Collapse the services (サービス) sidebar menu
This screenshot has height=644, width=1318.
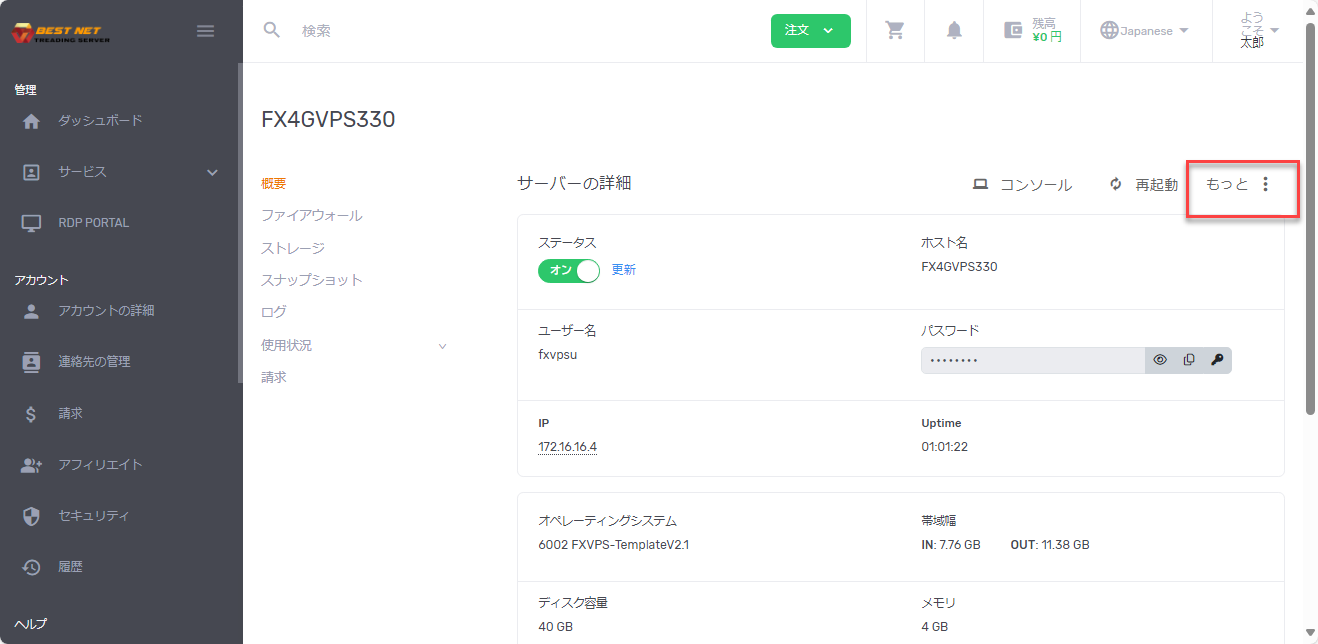pyautogui.click(x=211, y=171)
